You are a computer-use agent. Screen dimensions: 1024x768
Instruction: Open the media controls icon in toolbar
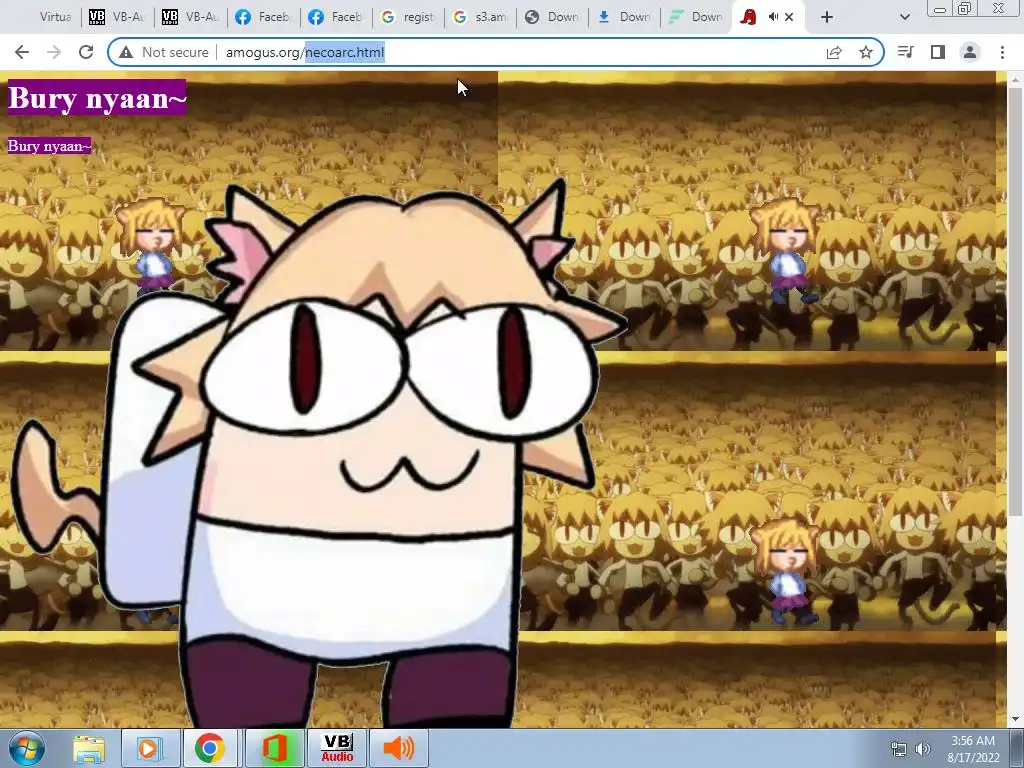906,52
